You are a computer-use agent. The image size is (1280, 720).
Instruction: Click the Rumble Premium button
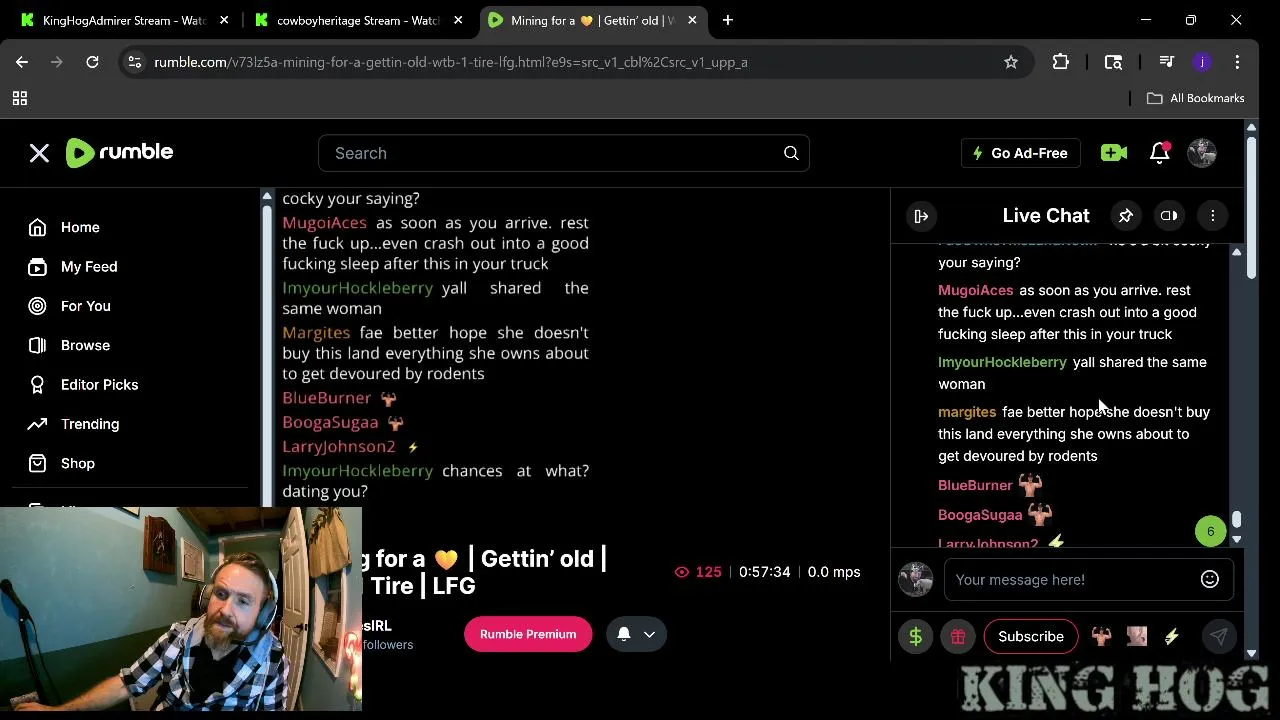(x=528, y=634)
